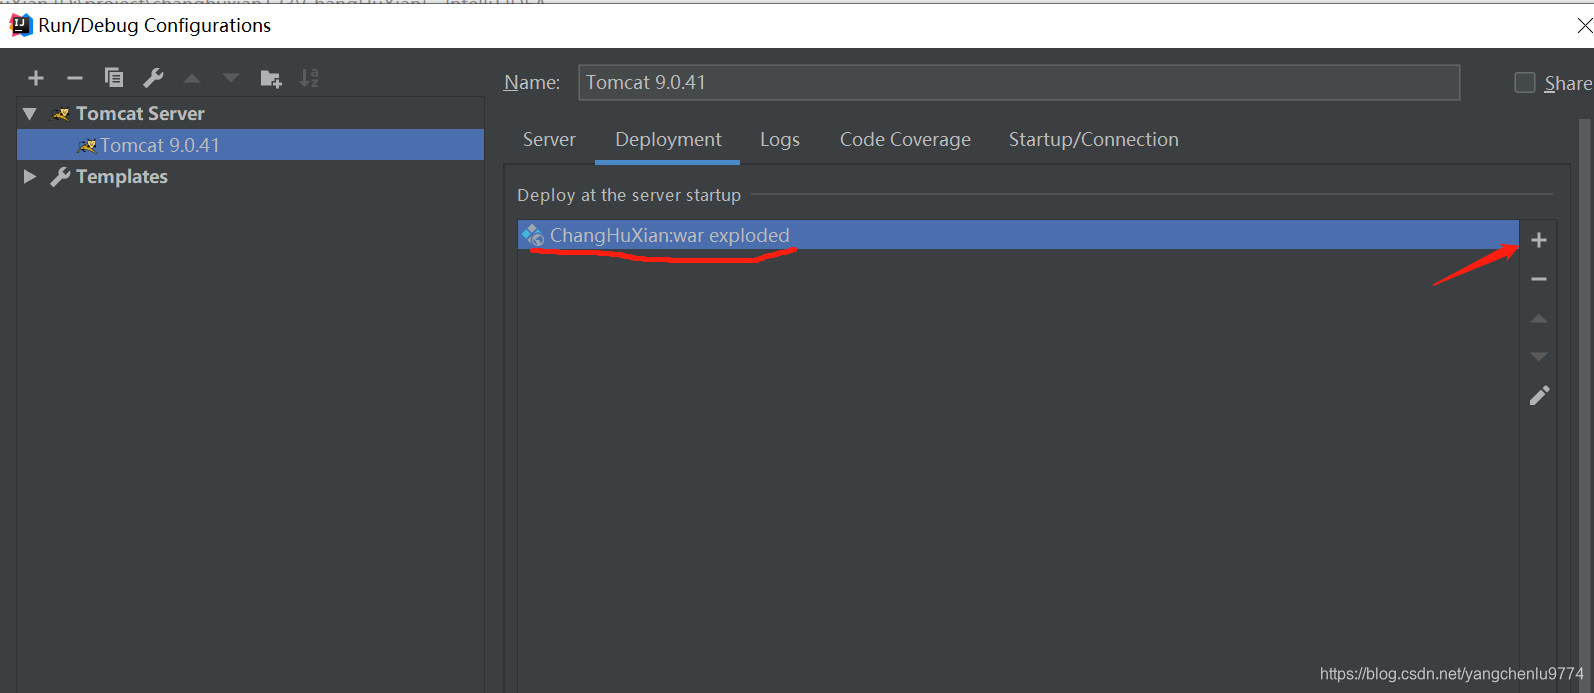Switch to the Logs tab
1594x693 pixels.
click(780, 140)
